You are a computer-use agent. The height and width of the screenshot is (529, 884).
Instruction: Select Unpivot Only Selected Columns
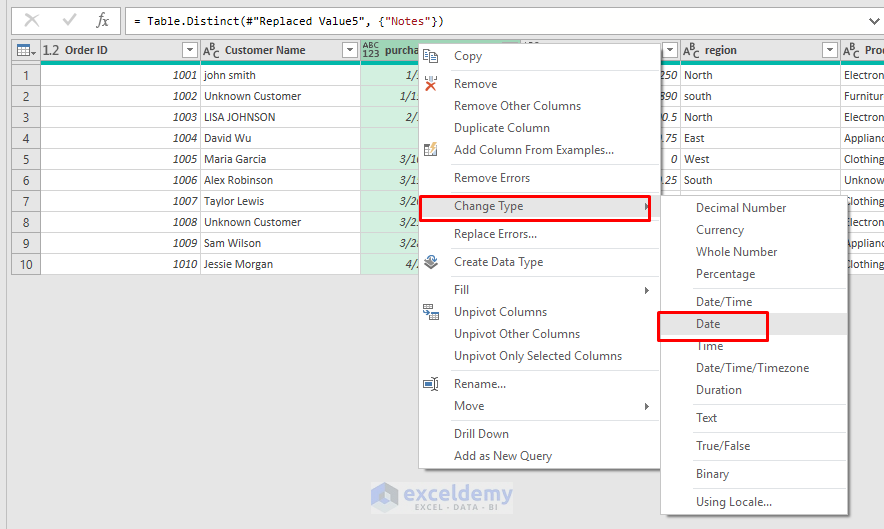coord(540,356)
